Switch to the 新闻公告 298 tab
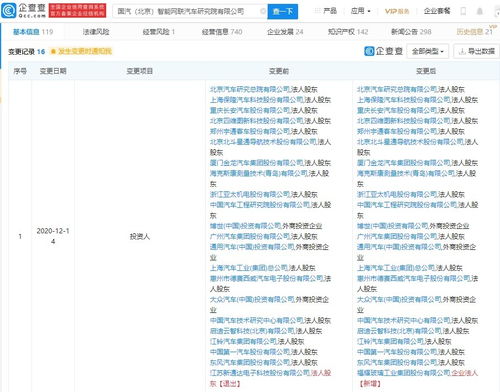Screen dimensions: 500x392 (x=411, y=32)
